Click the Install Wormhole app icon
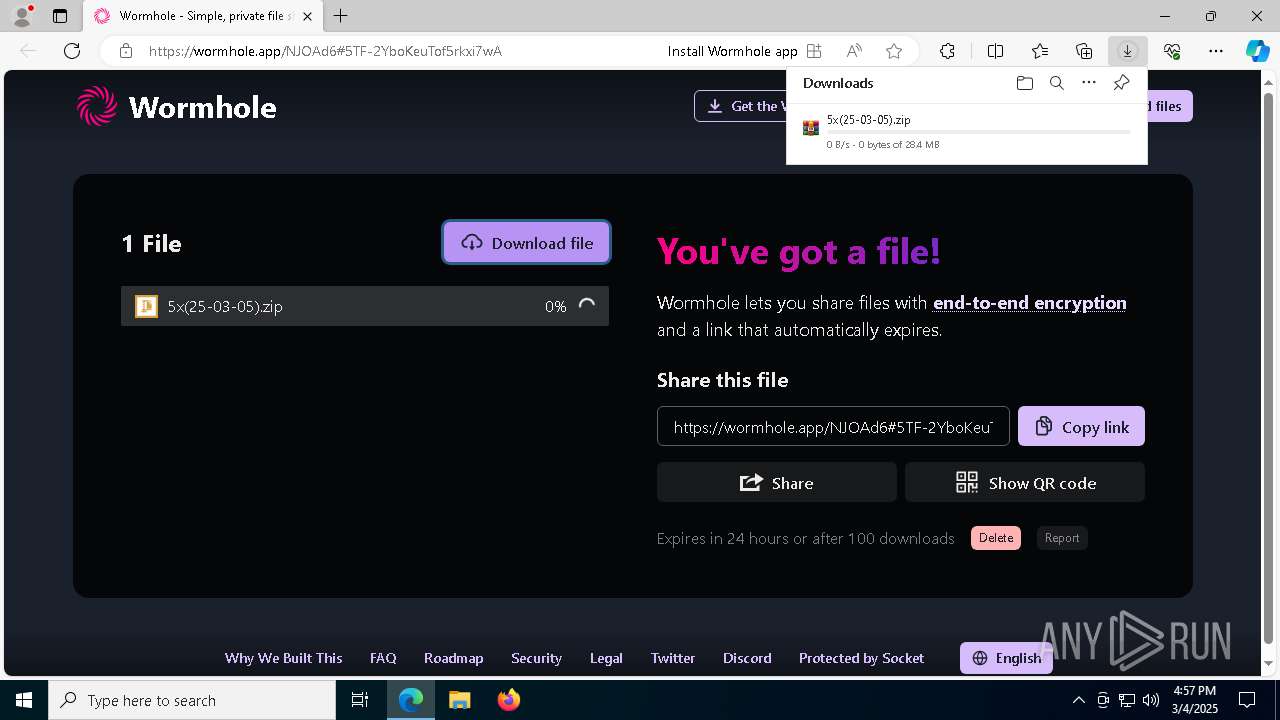Viewport: 1280px width, 720px height. click(x=814, y=51)
